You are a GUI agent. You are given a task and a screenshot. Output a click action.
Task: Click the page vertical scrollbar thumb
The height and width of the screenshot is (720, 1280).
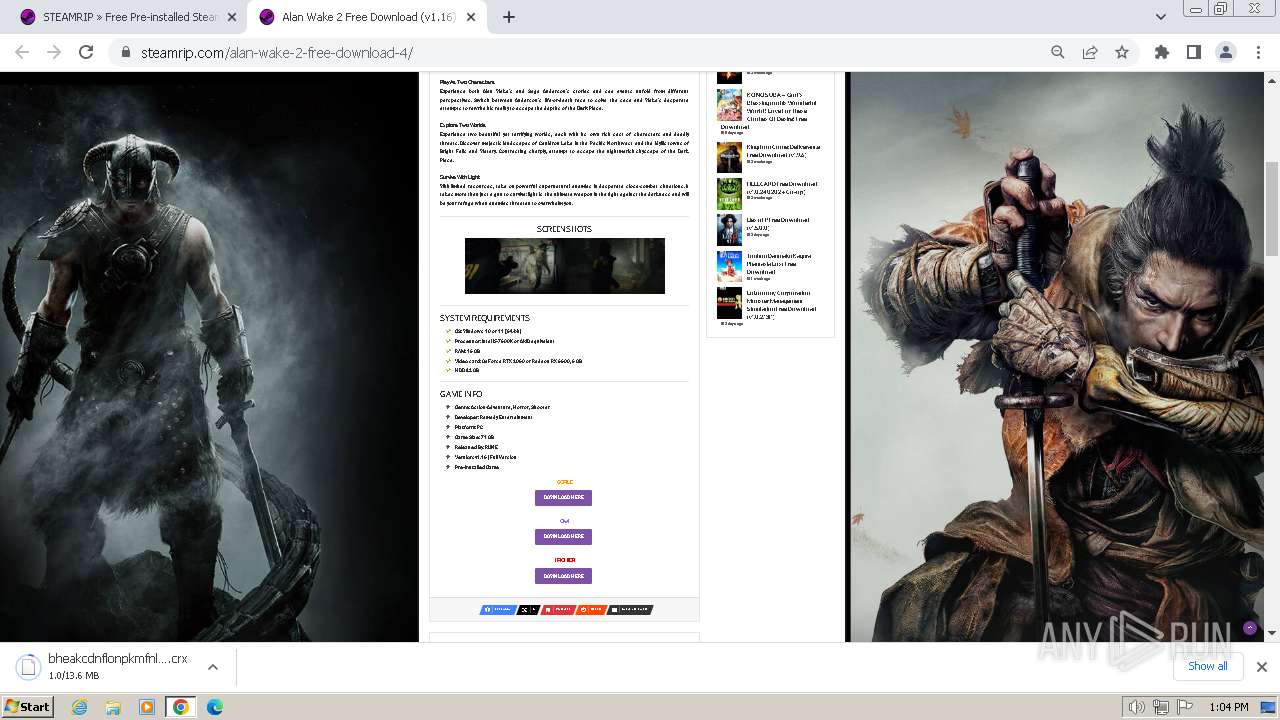[1272, 208]
